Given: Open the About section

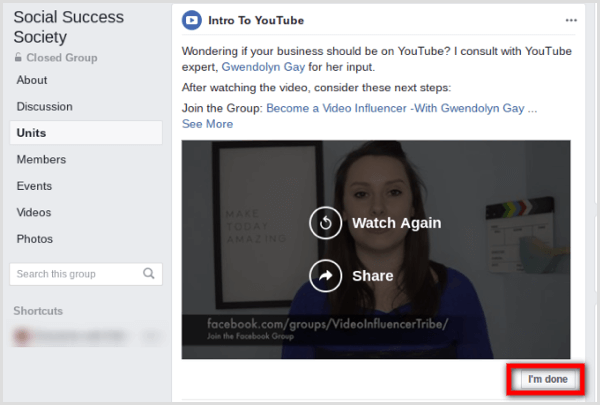Looking at the screenshot, I should point(32,80).
